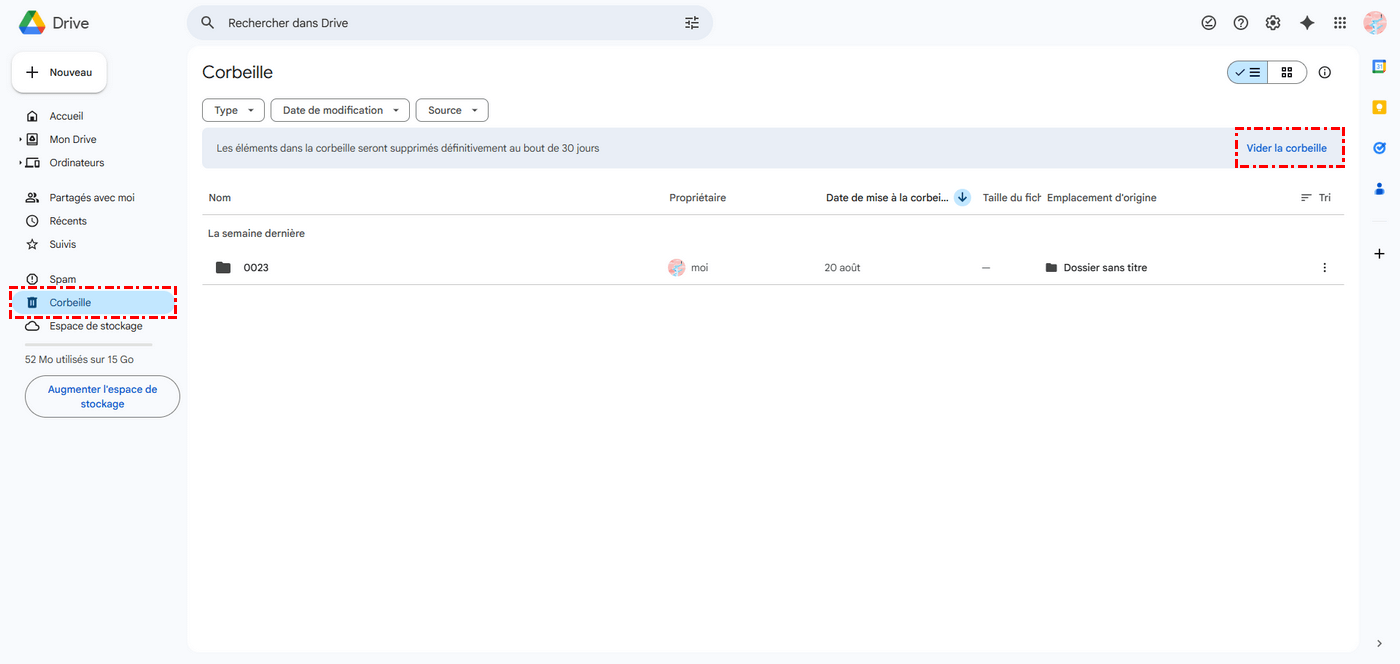Open the Settings gear icon
This screenshot has height=664, width=1400.
tap(1273, 23)
